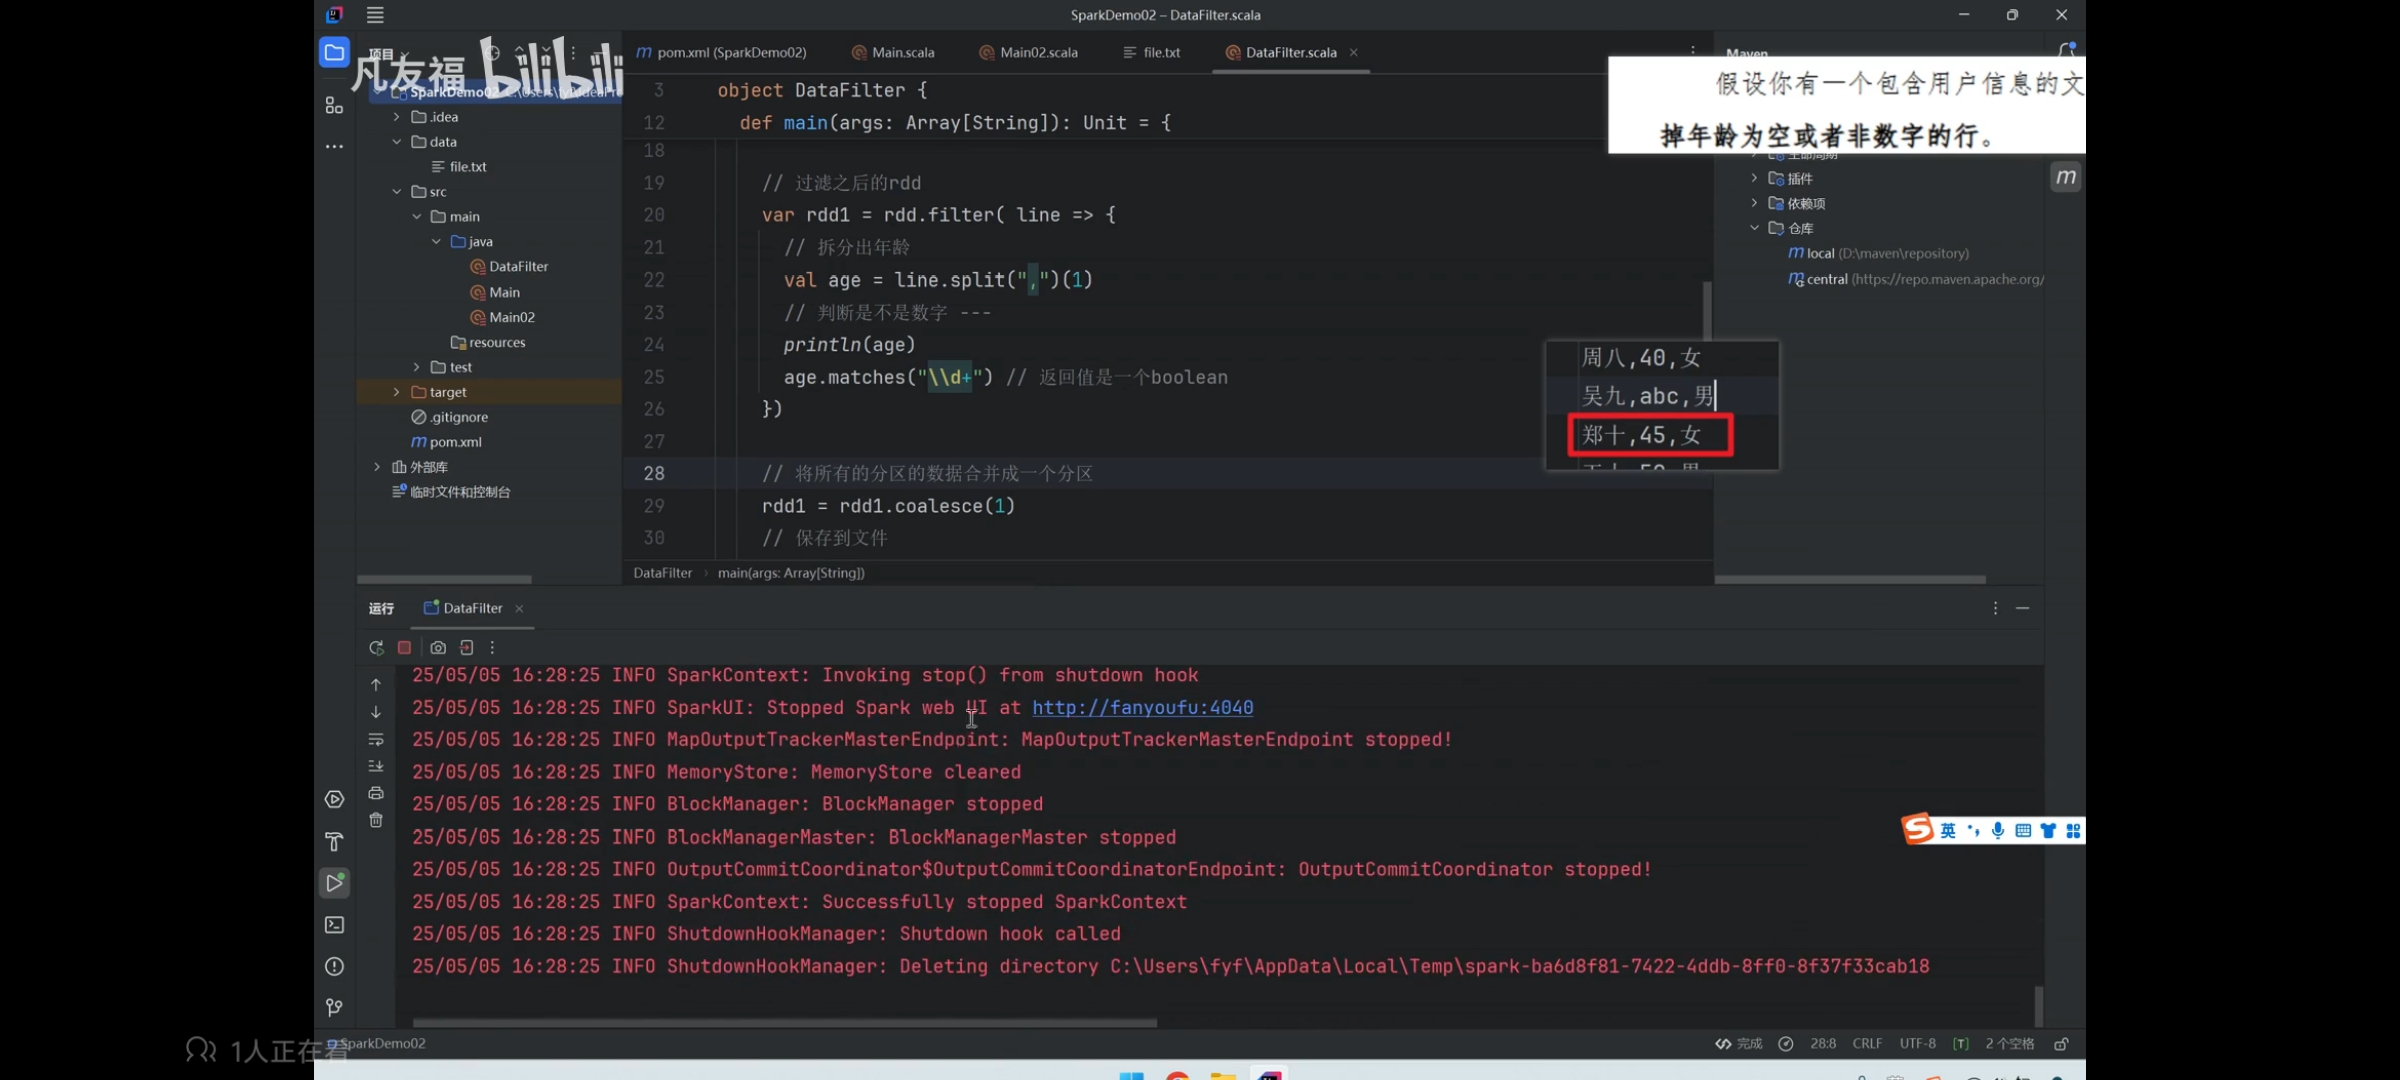Image resolution: width=2400 pixels, height=1080 pixels.
Task: Click the red Stop run button
Action: [404, 648]
